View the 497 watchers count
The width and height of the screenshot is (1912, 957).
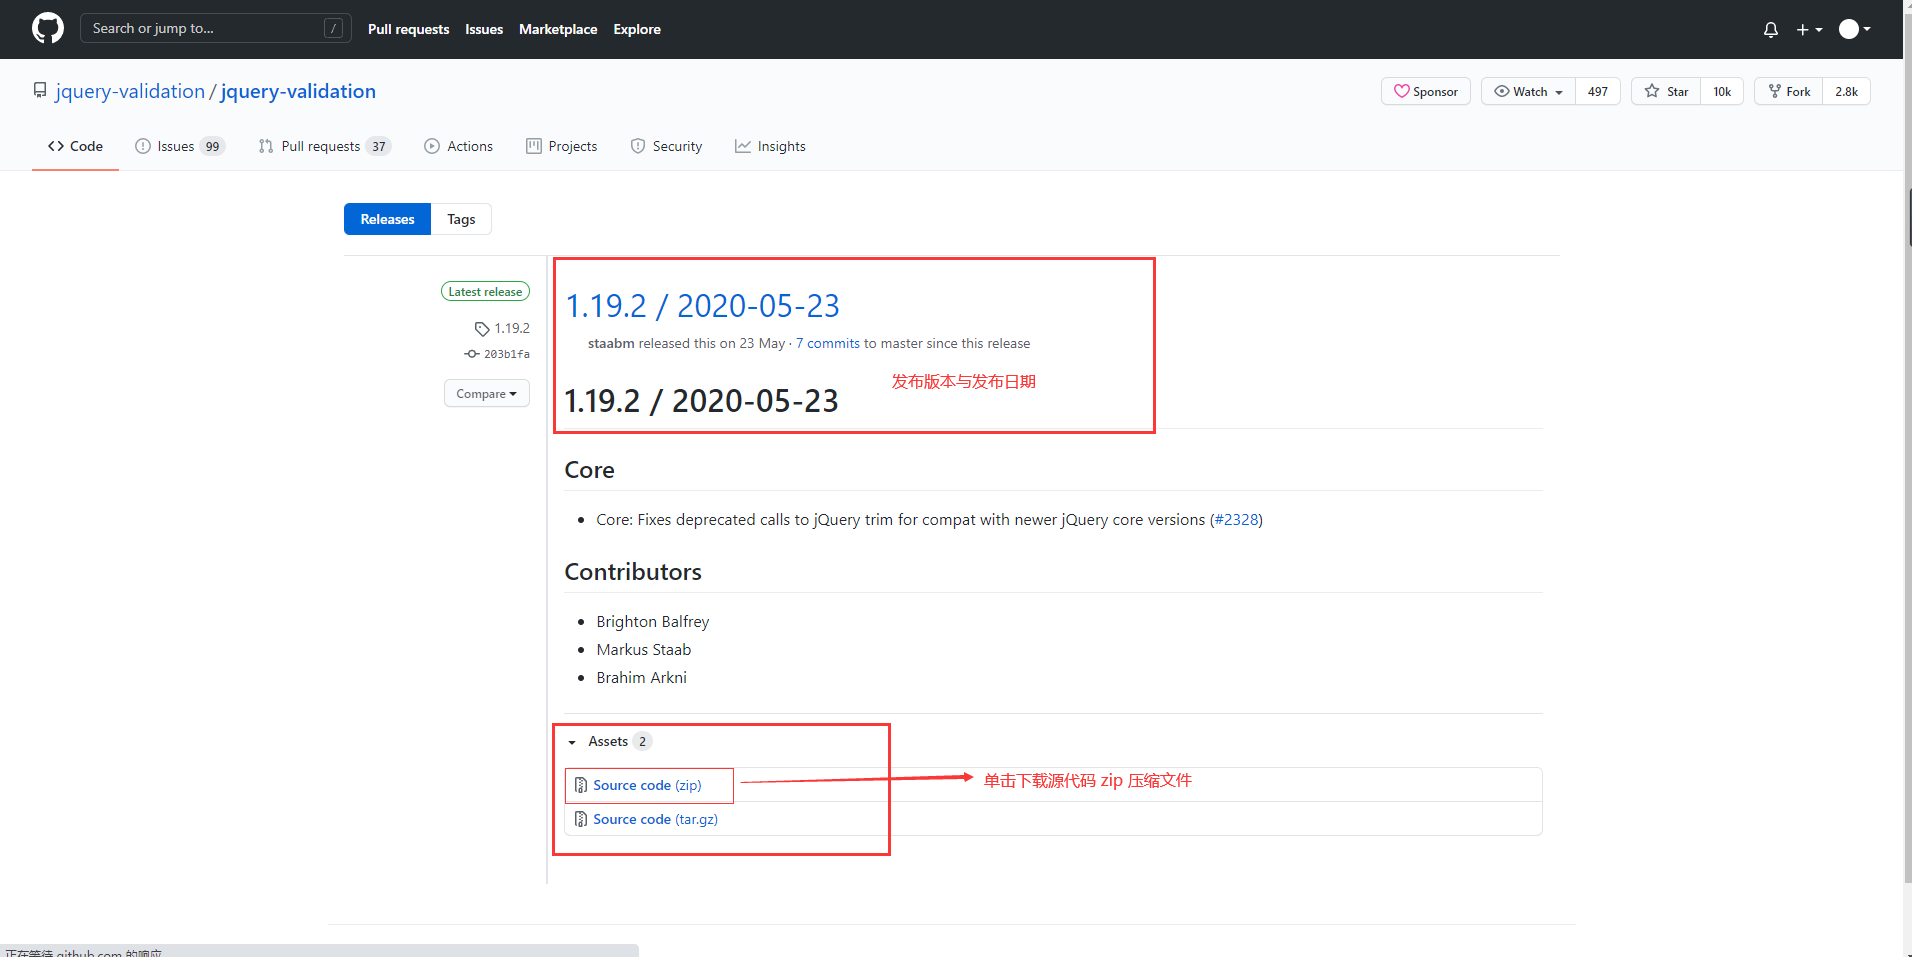(1598, 91)
